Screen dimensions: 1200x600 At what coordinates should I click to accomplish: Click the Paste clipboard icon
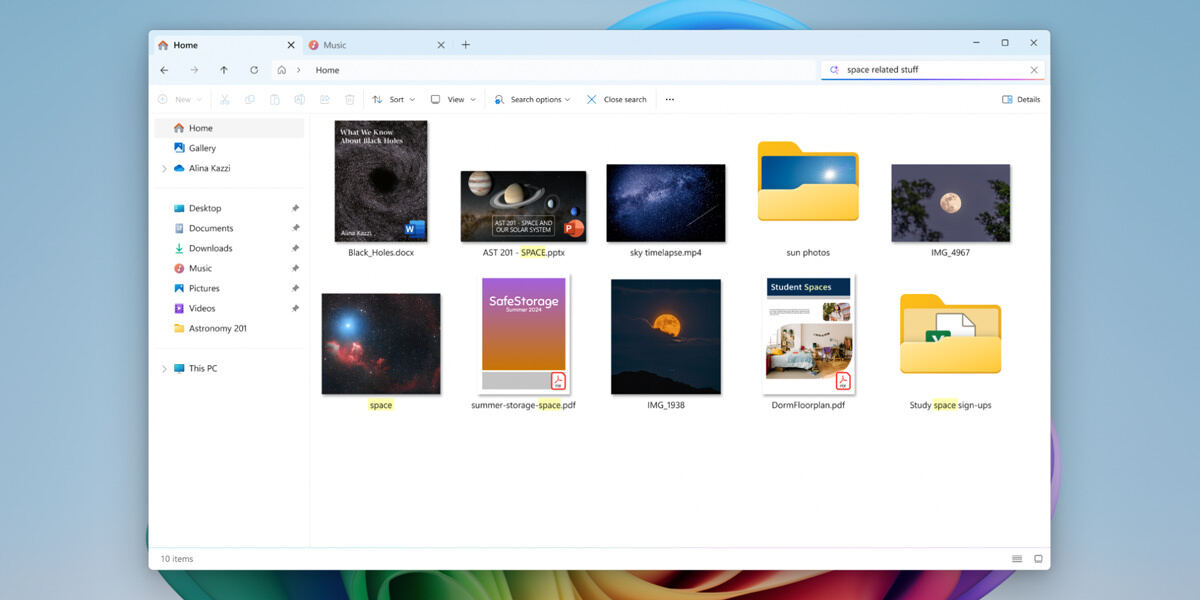click(274, 99)
